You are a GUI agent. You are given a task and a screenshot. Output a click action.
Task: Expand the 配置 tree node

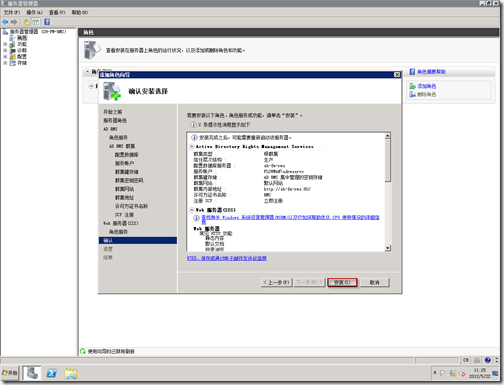click(5, 57)
